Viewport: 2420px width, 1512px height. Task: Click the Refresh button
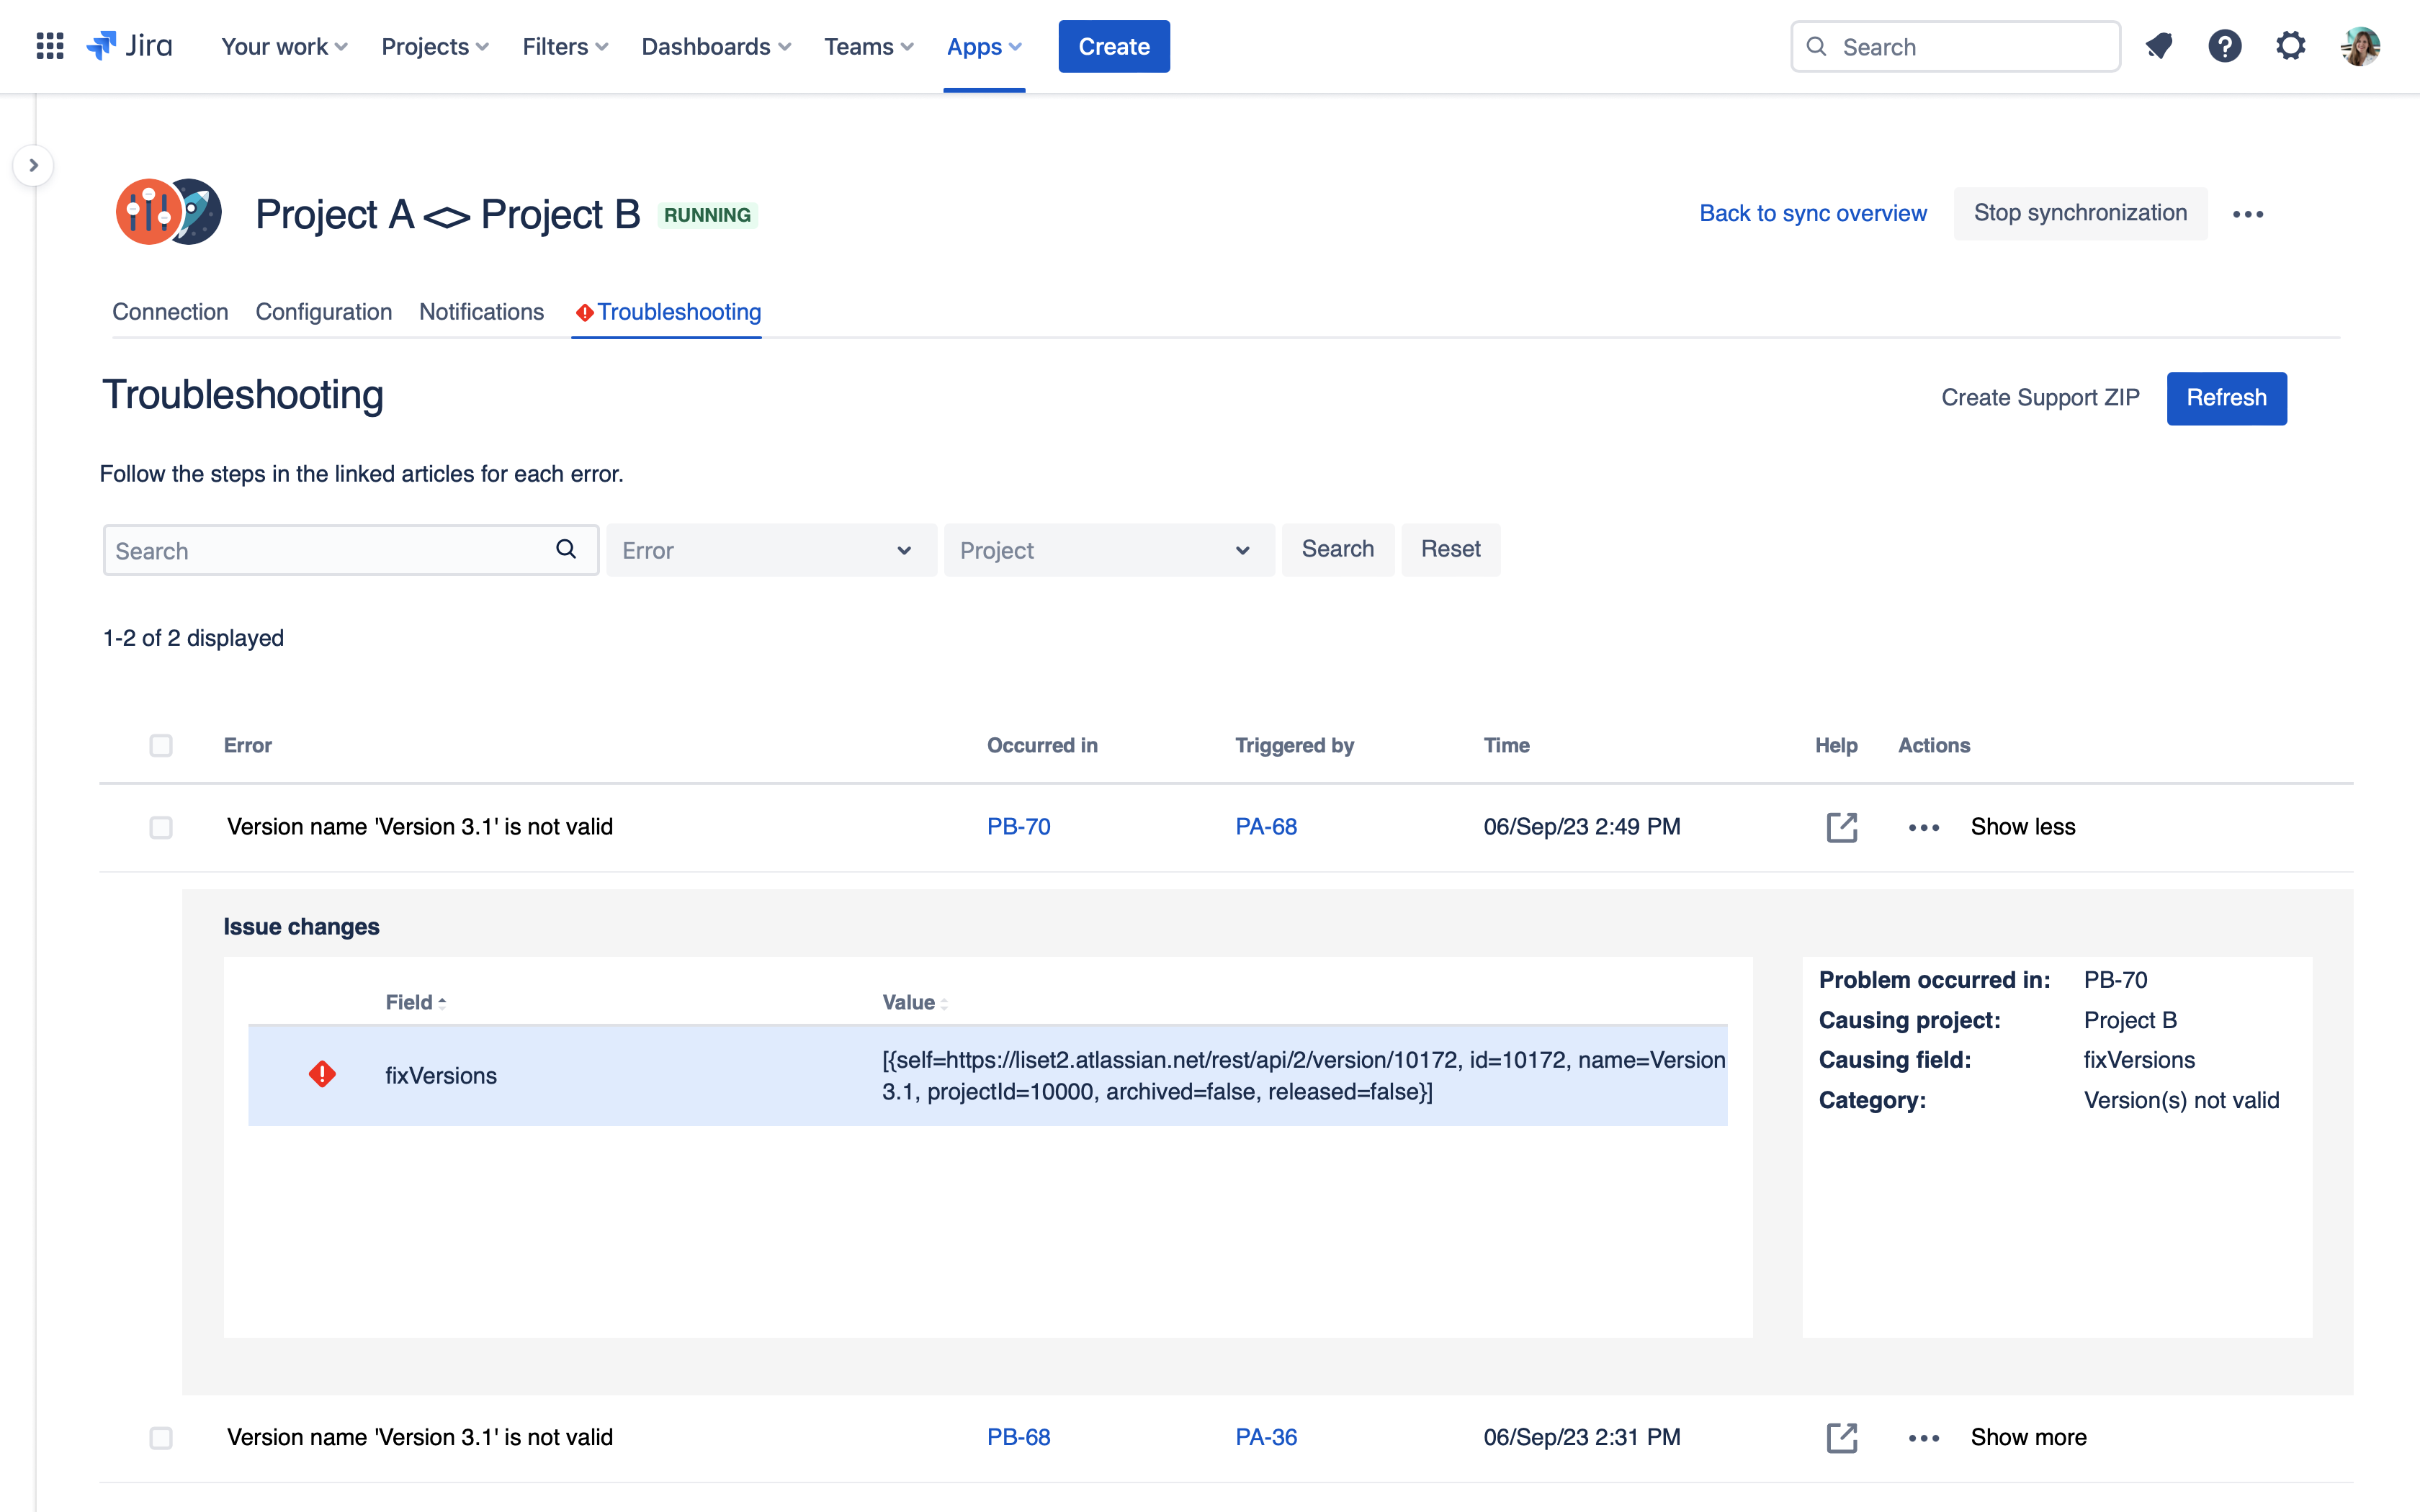pos(2225,398)
